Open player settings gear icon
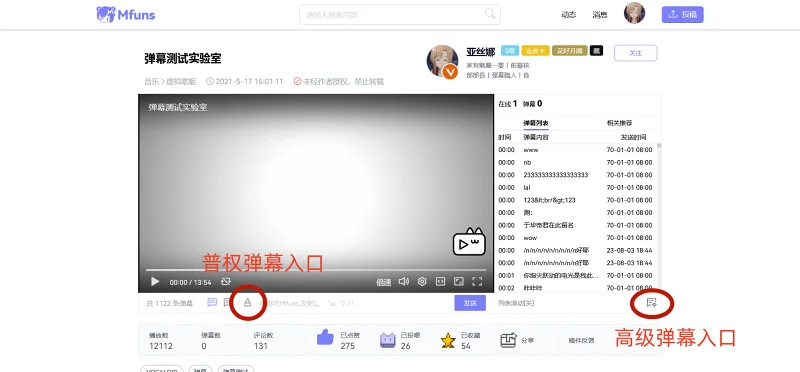Screen dimensions: 800x372 [x=422, y=282]
